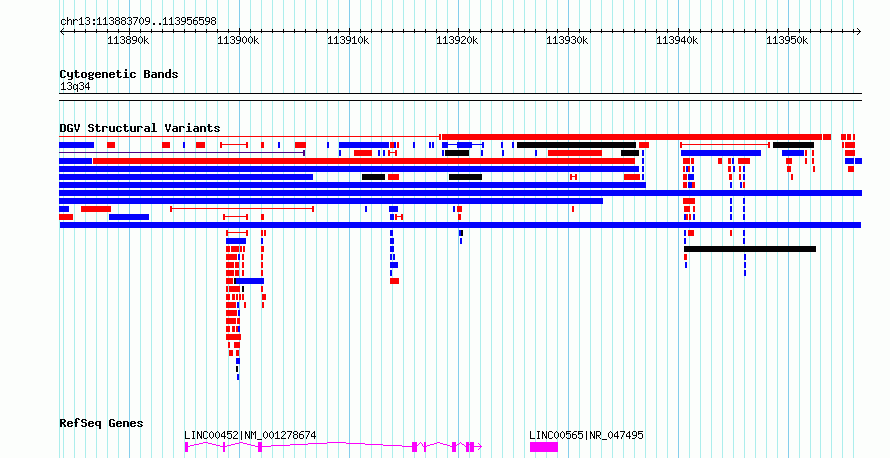This screenshot has height=458, width=890.
Task: Open the LINC00565|NR_047495 gene label
Action: [586, 435]
